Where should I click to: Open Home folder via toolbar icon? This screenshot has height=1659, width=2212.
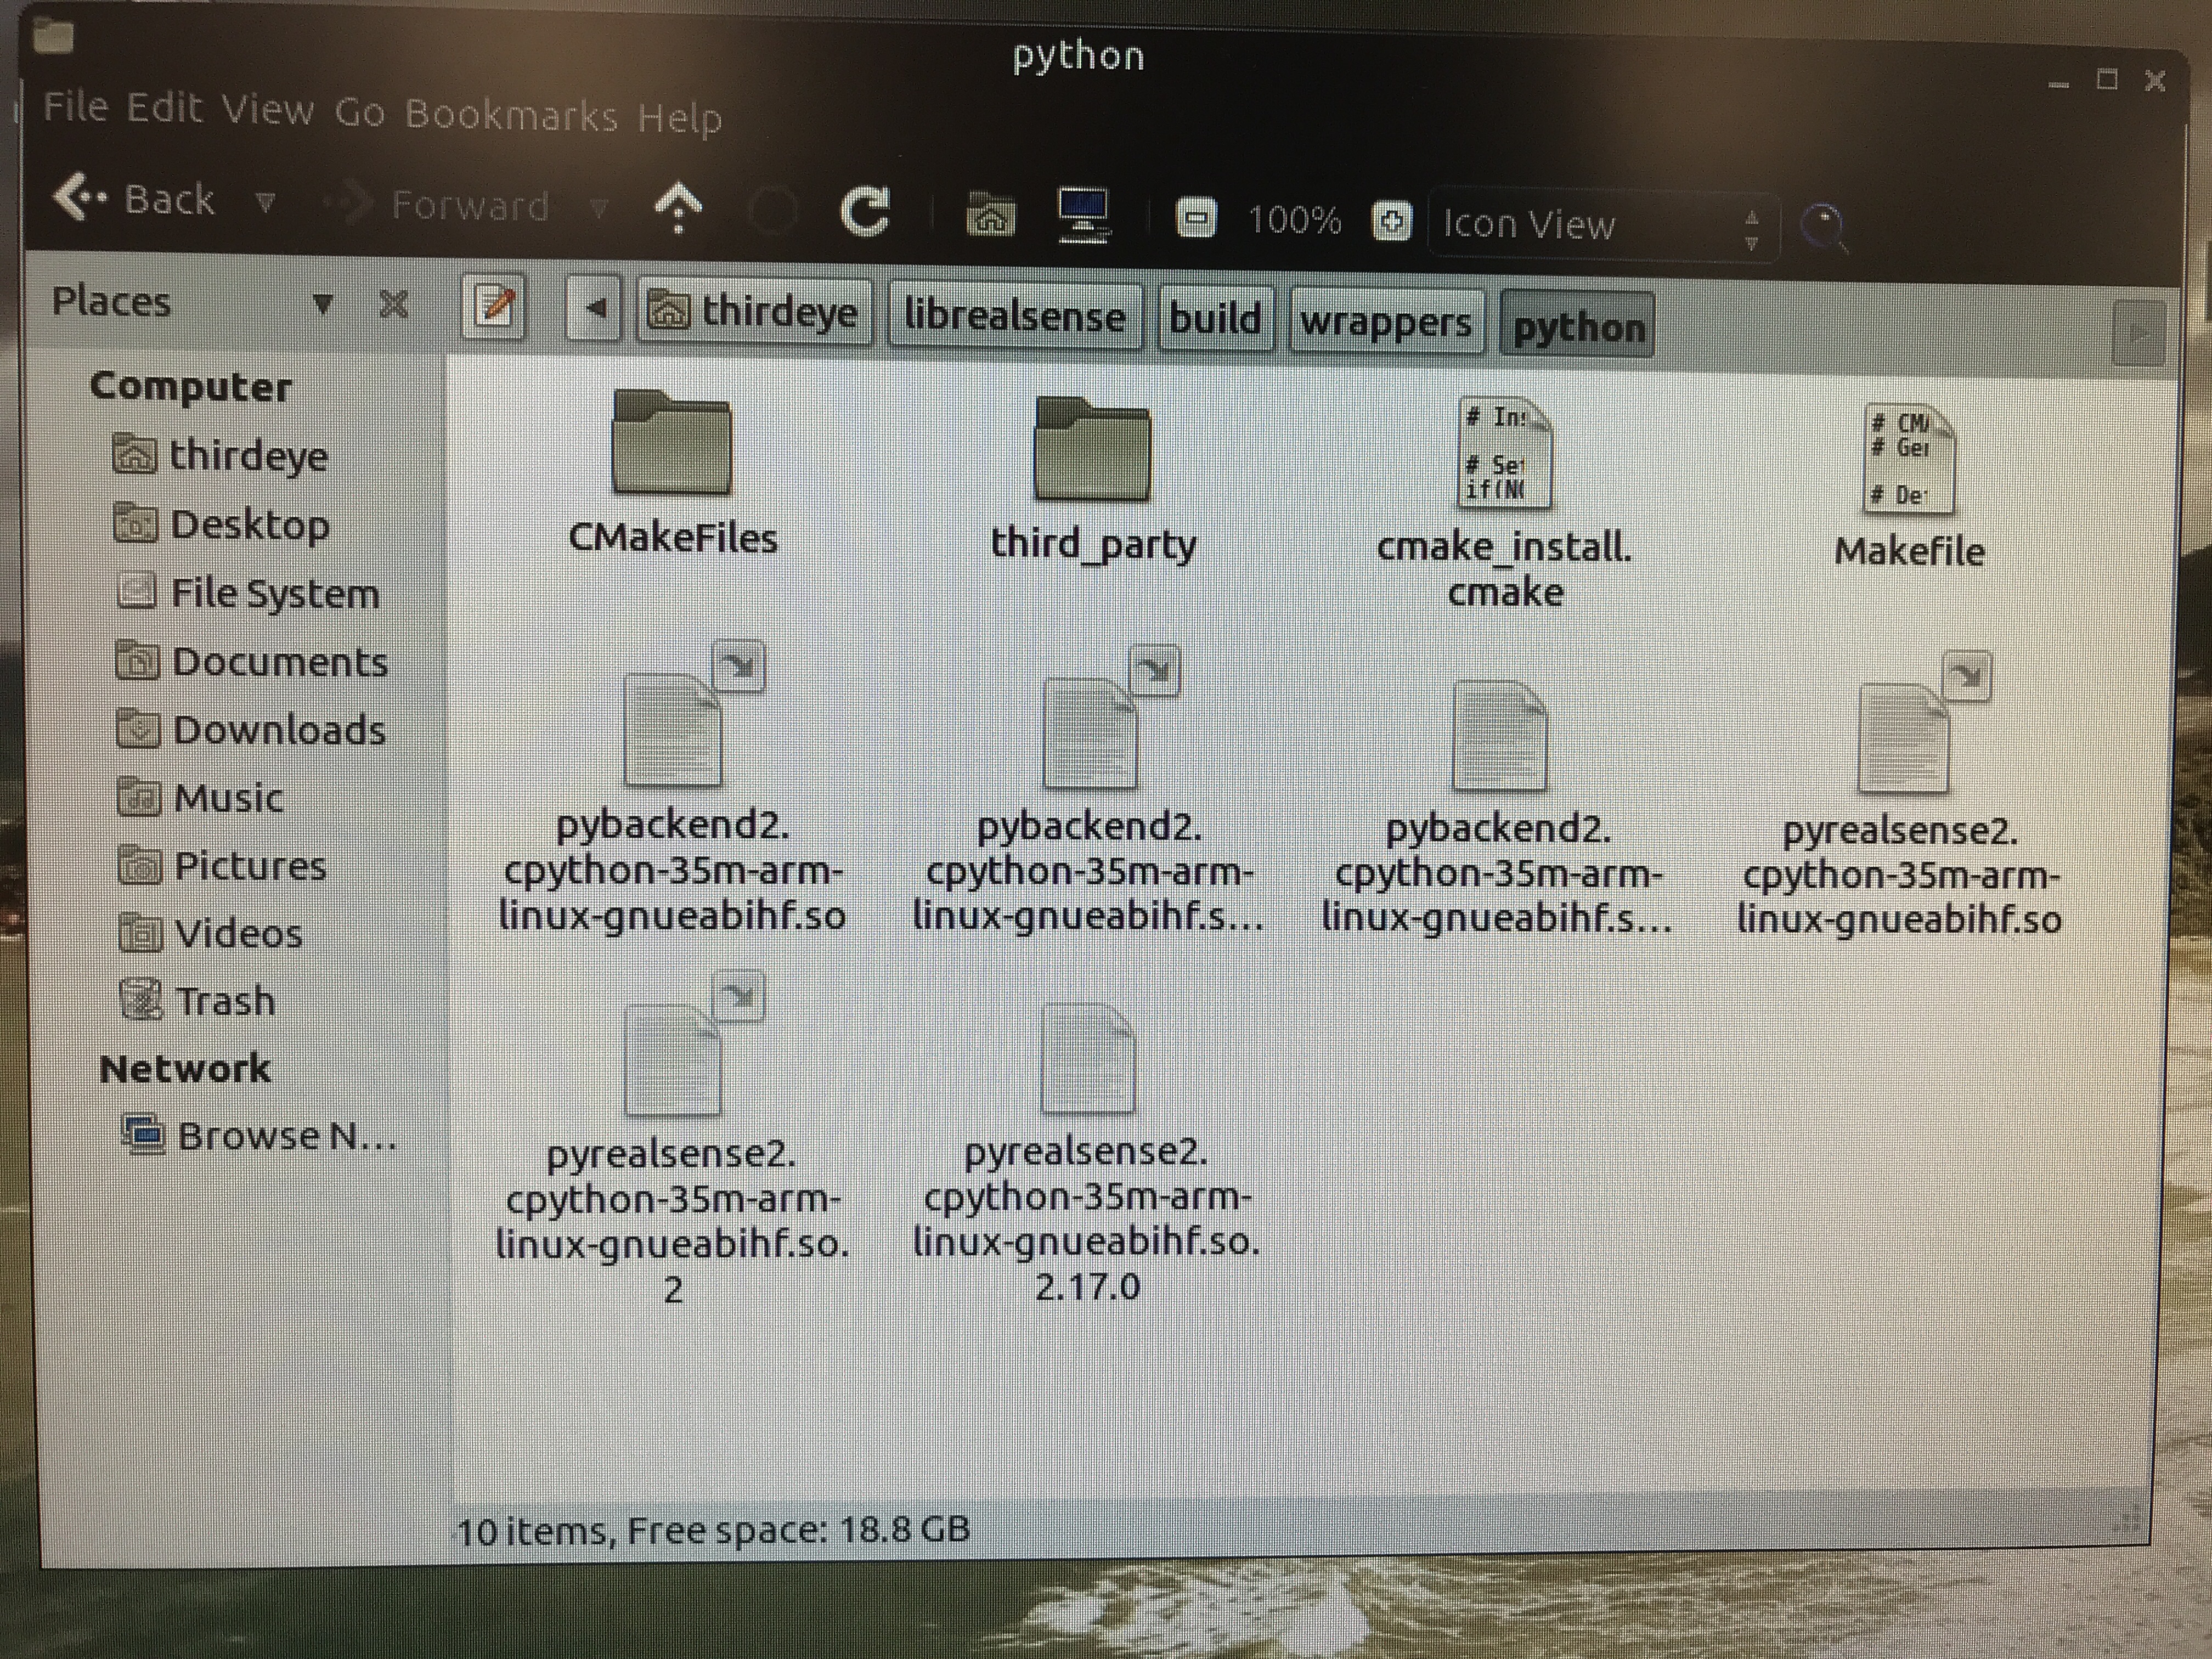pyautogui.click(x=990, y=214)
